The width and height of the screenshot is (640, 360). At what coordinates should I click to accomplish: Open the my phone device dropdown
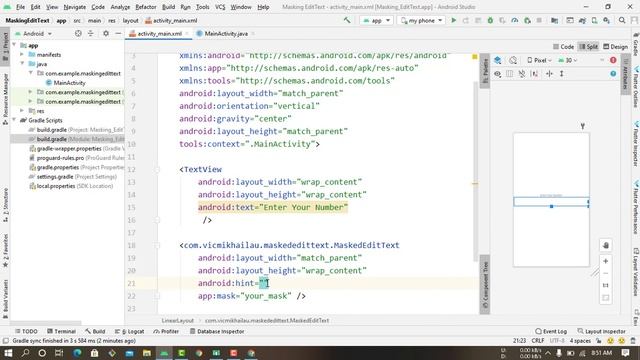tap(422, 20)
